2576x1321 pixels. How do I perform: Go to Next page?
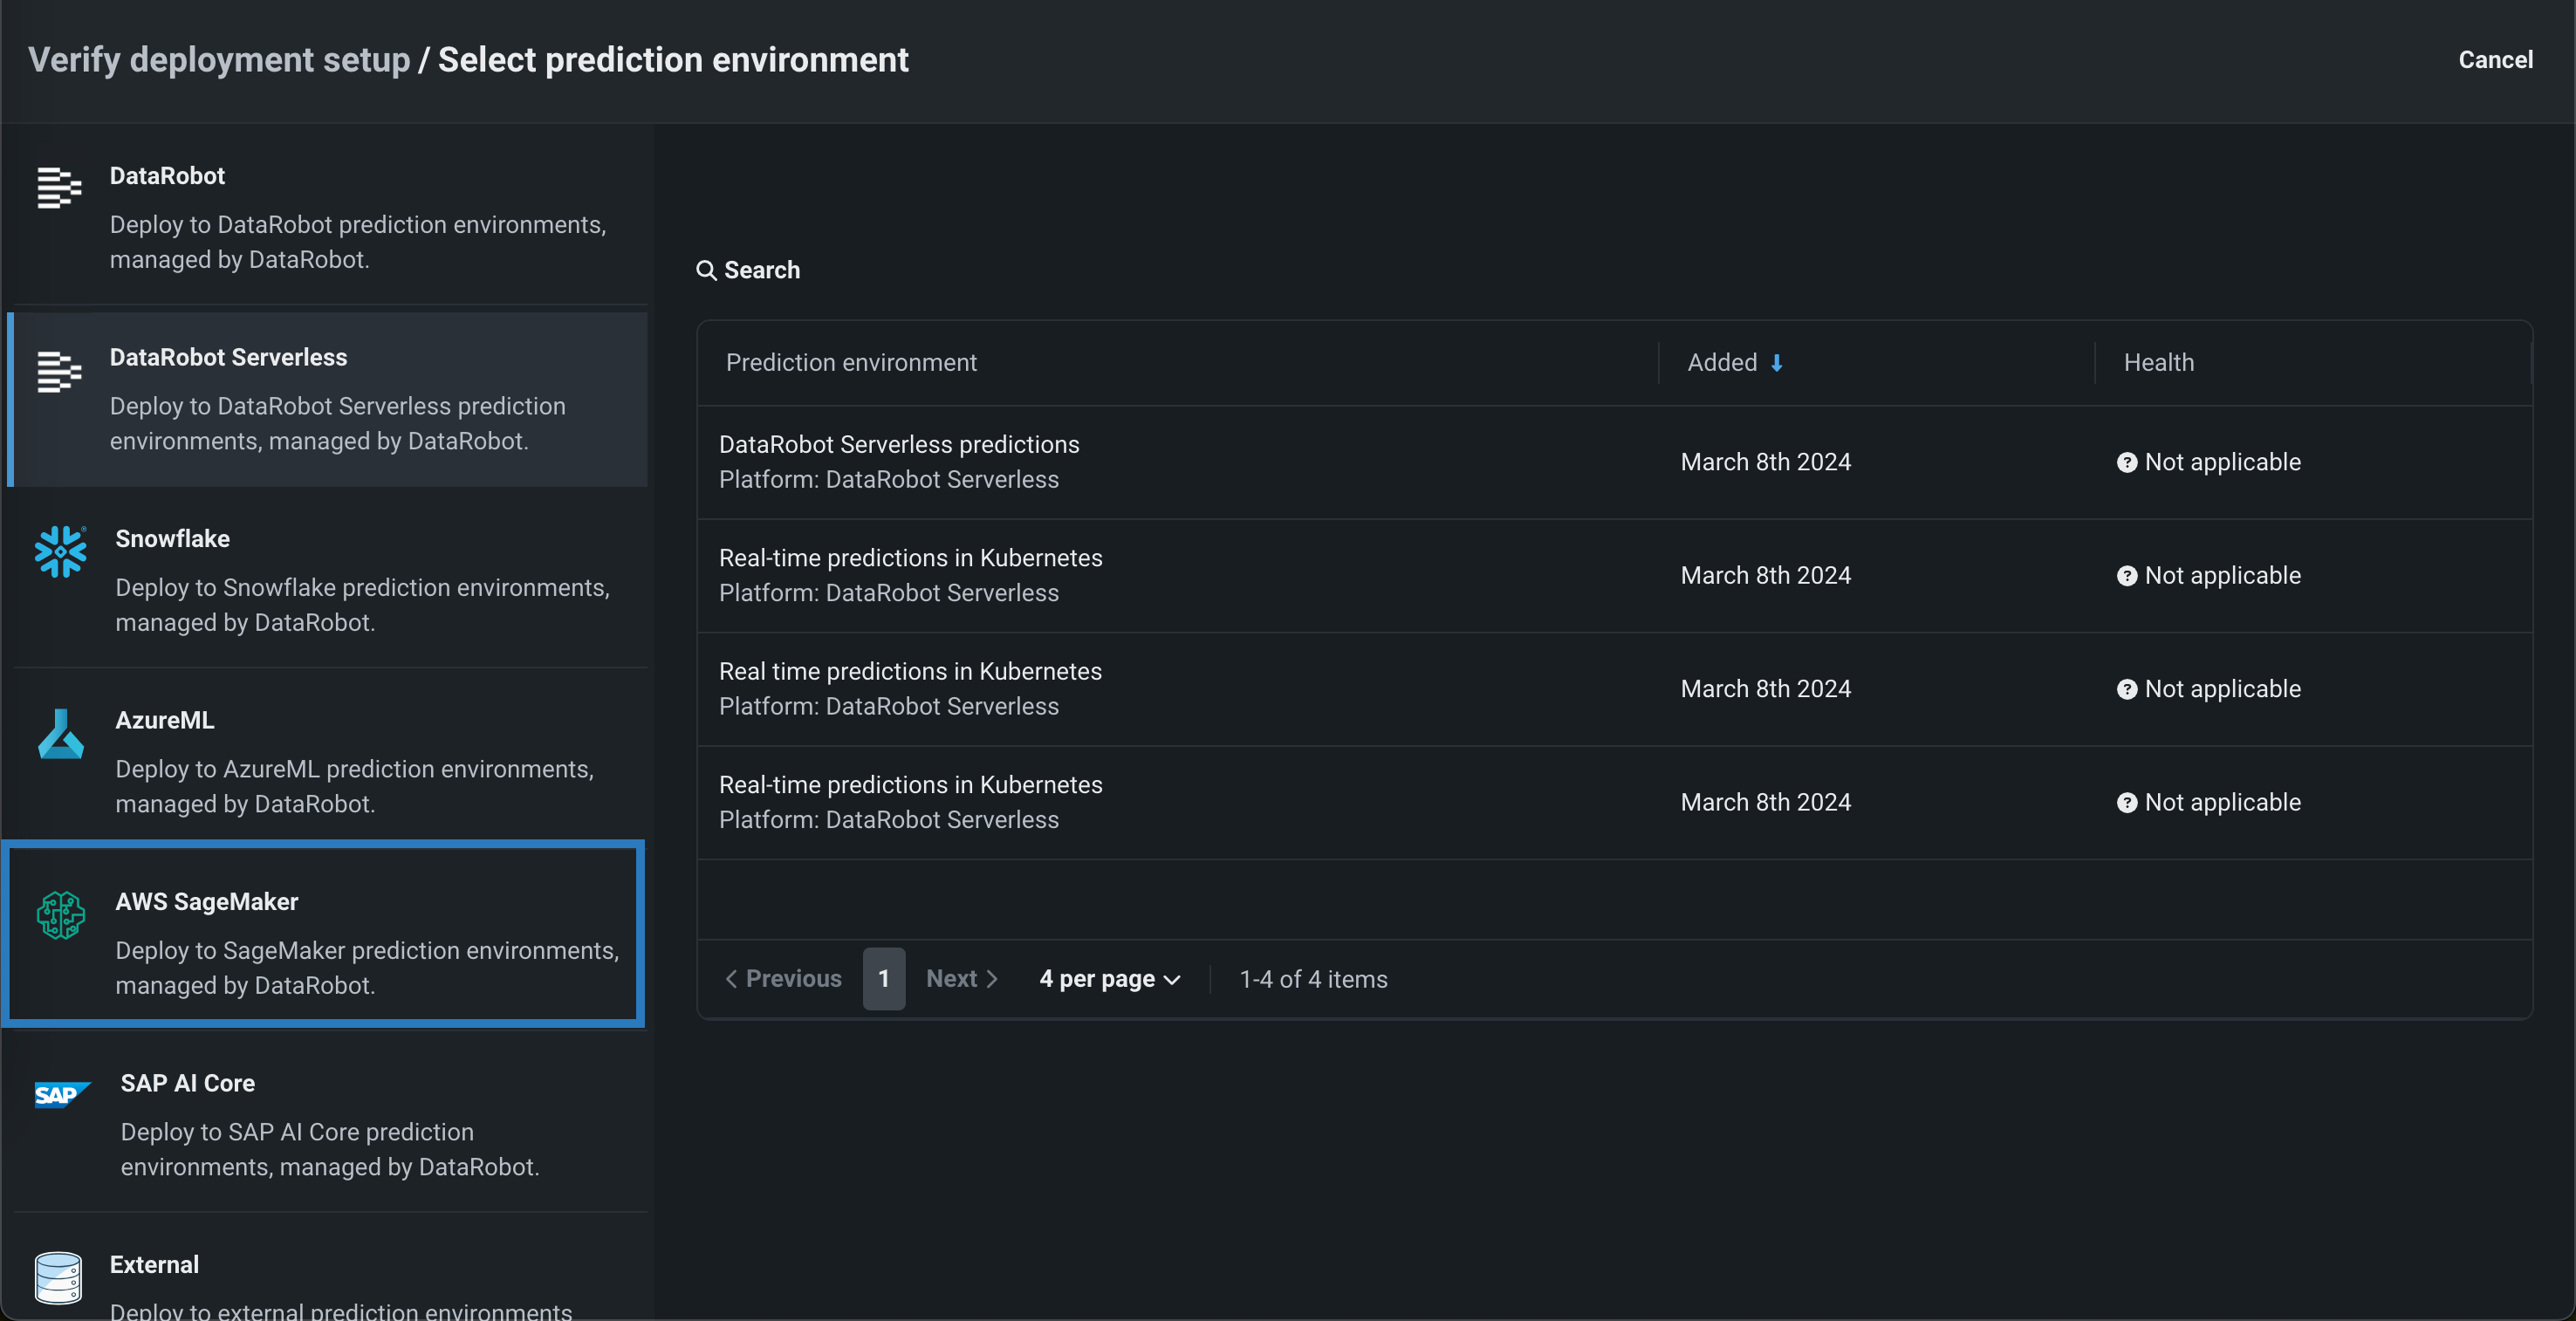pos(961,979)
